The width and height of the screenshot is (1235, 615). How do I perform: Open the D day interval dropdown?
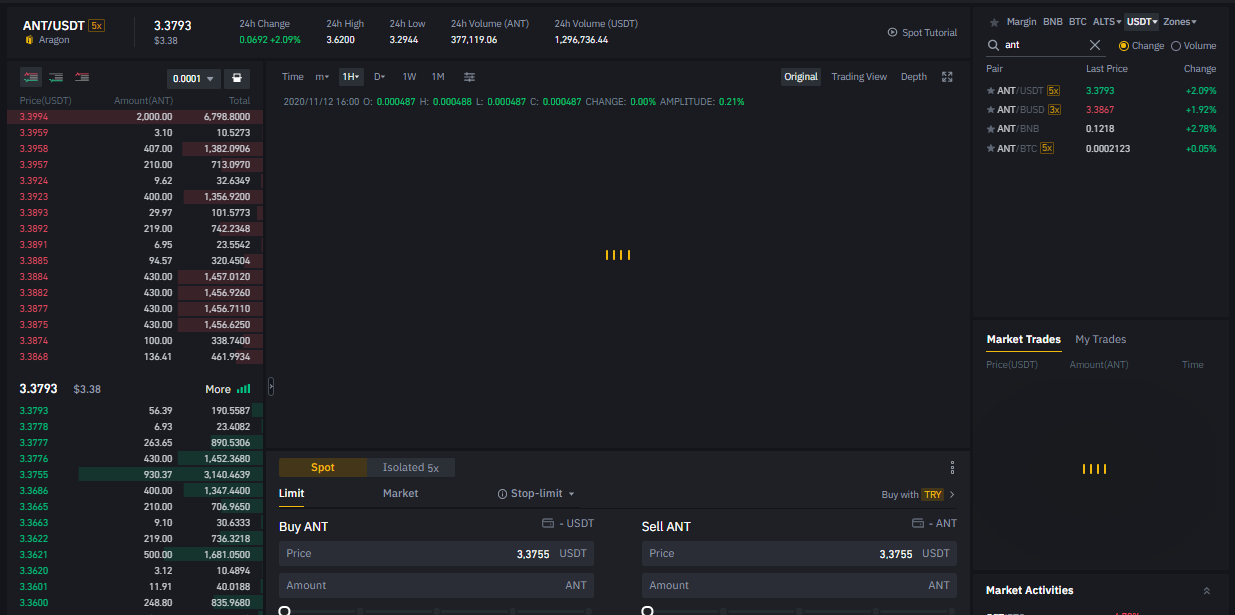380,77
